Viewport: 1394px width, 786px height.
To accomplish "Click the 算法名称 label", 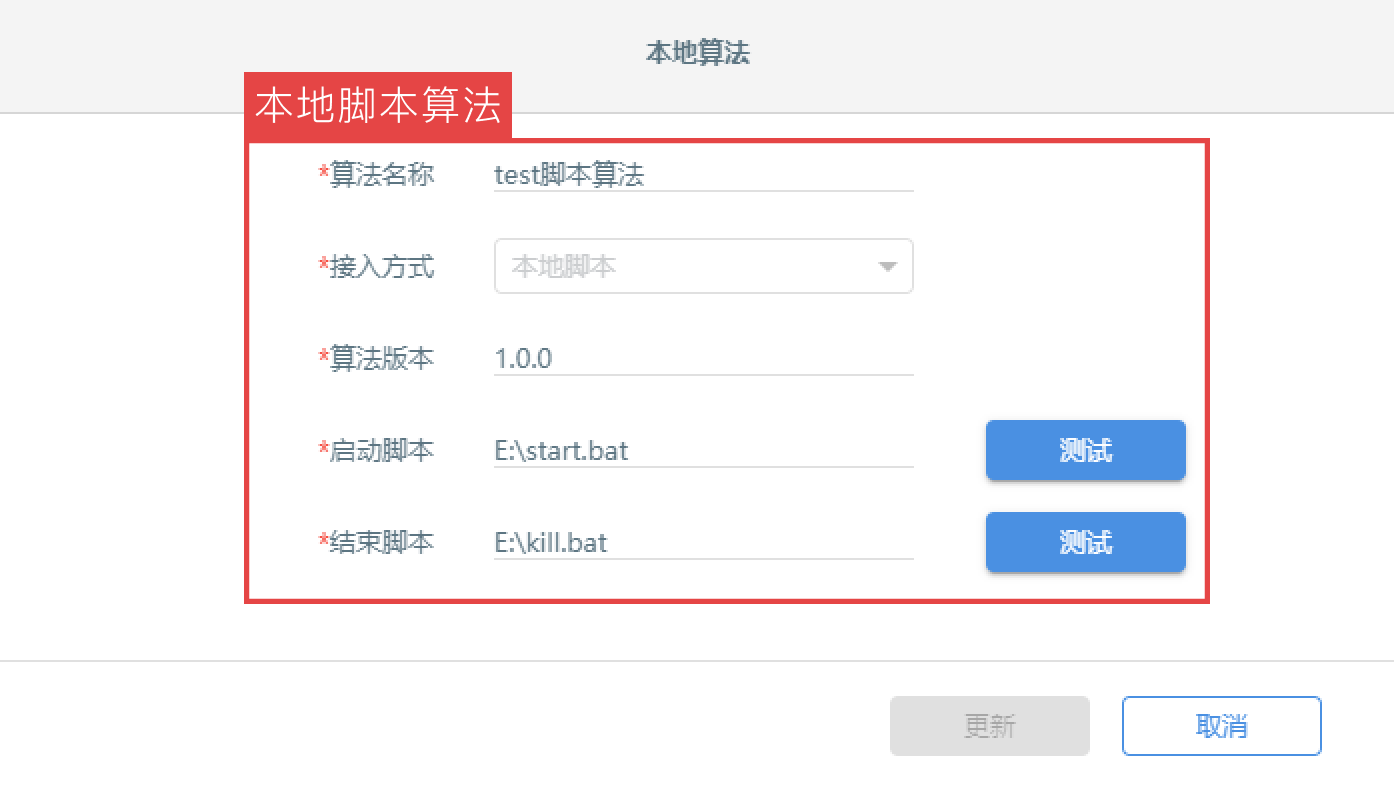I will click(x=382, y=175).
